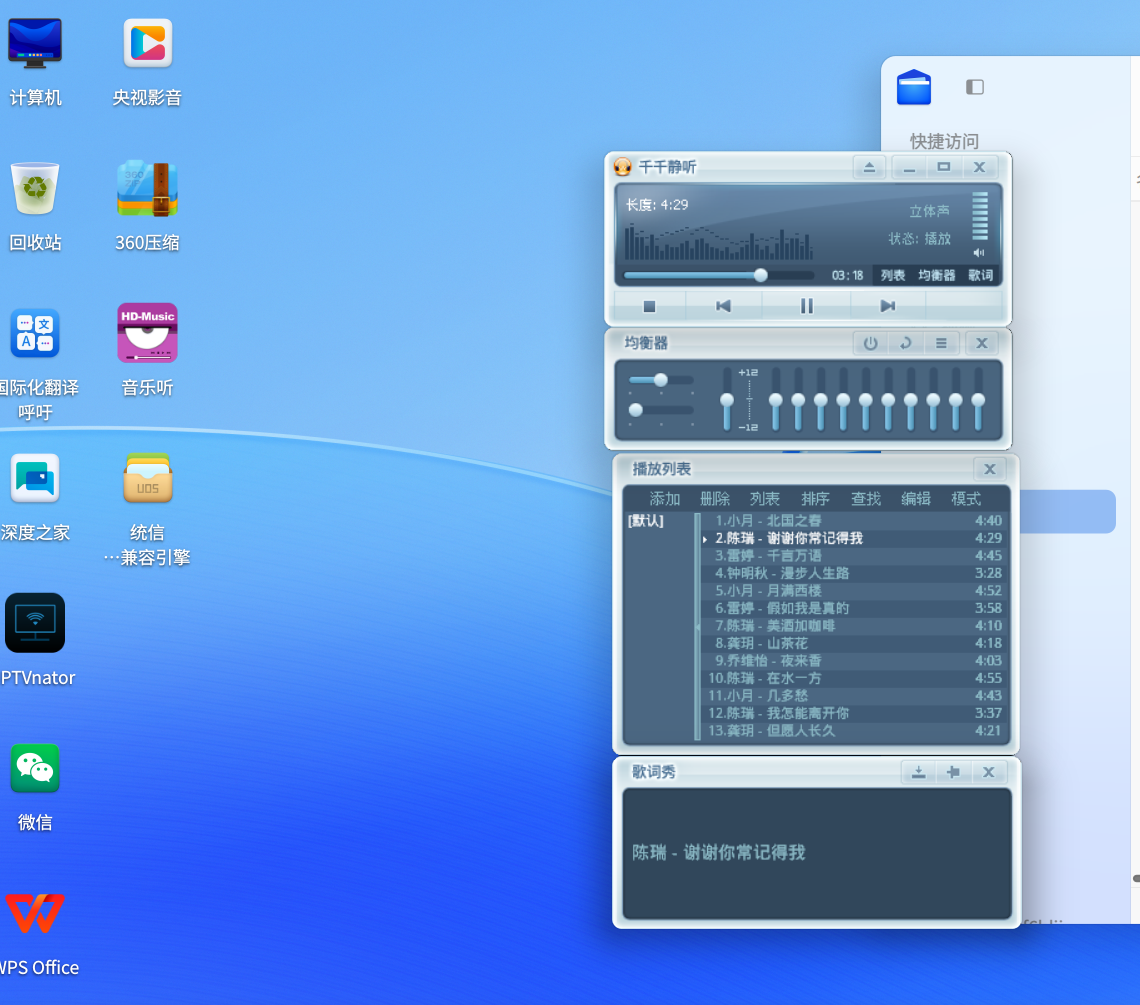Open the equalizer presets menu icon
This screenshot has width=1140, height=1005.
(x=941, y=343)
